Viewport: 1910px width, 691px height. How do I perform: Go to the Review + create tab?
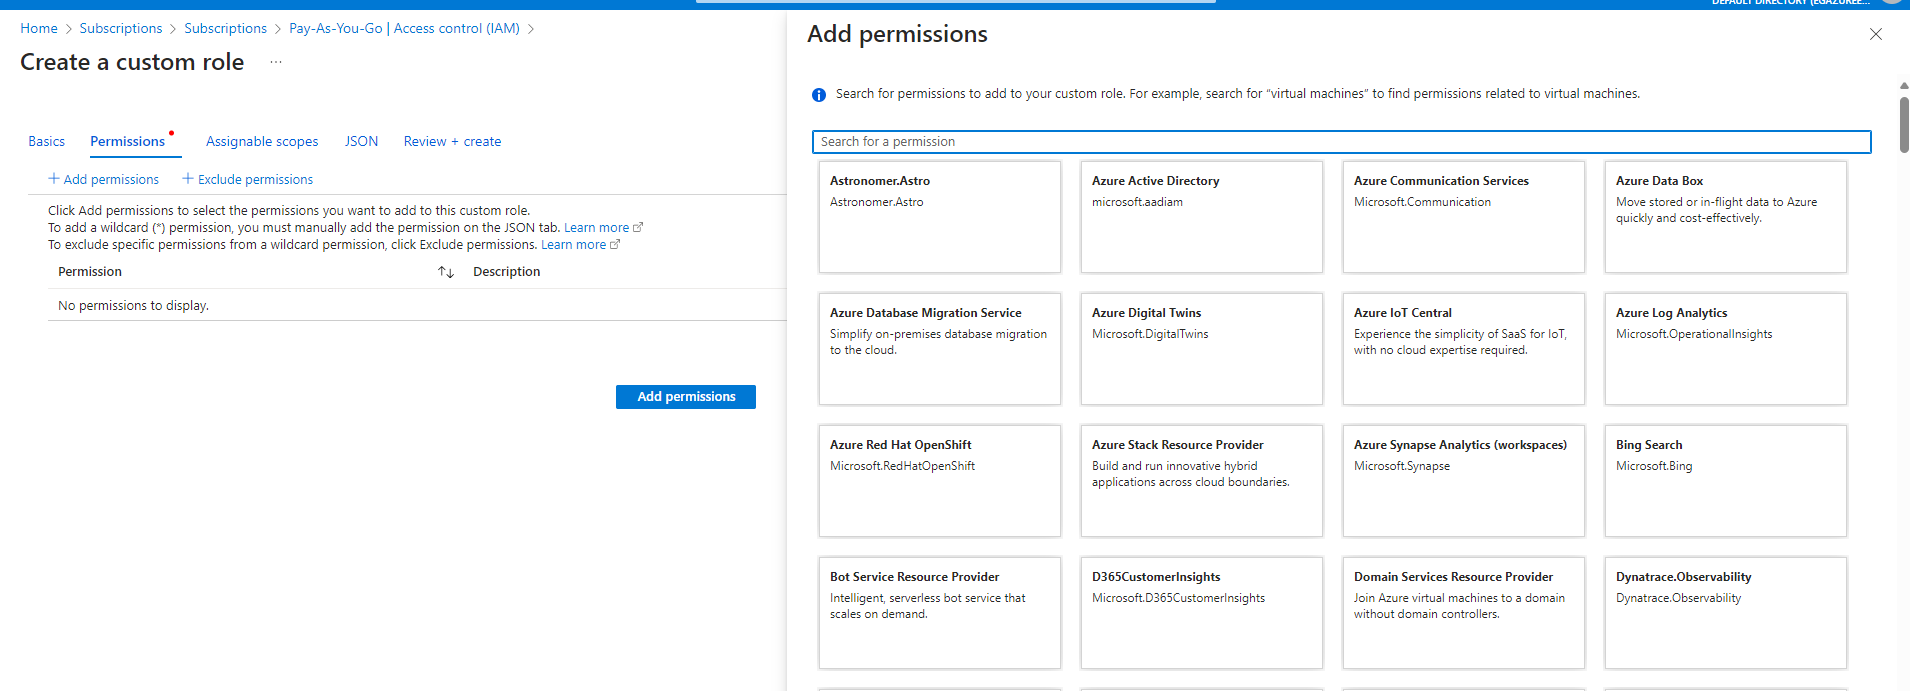click(x=452, y=141)
